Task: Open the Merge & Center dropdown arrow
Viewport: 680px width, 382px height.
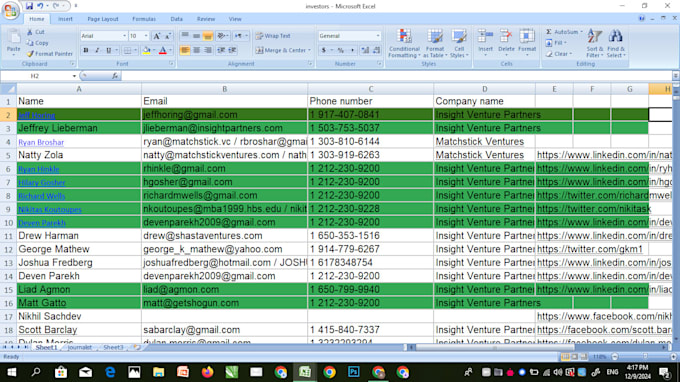Action: tap(310, 50)
